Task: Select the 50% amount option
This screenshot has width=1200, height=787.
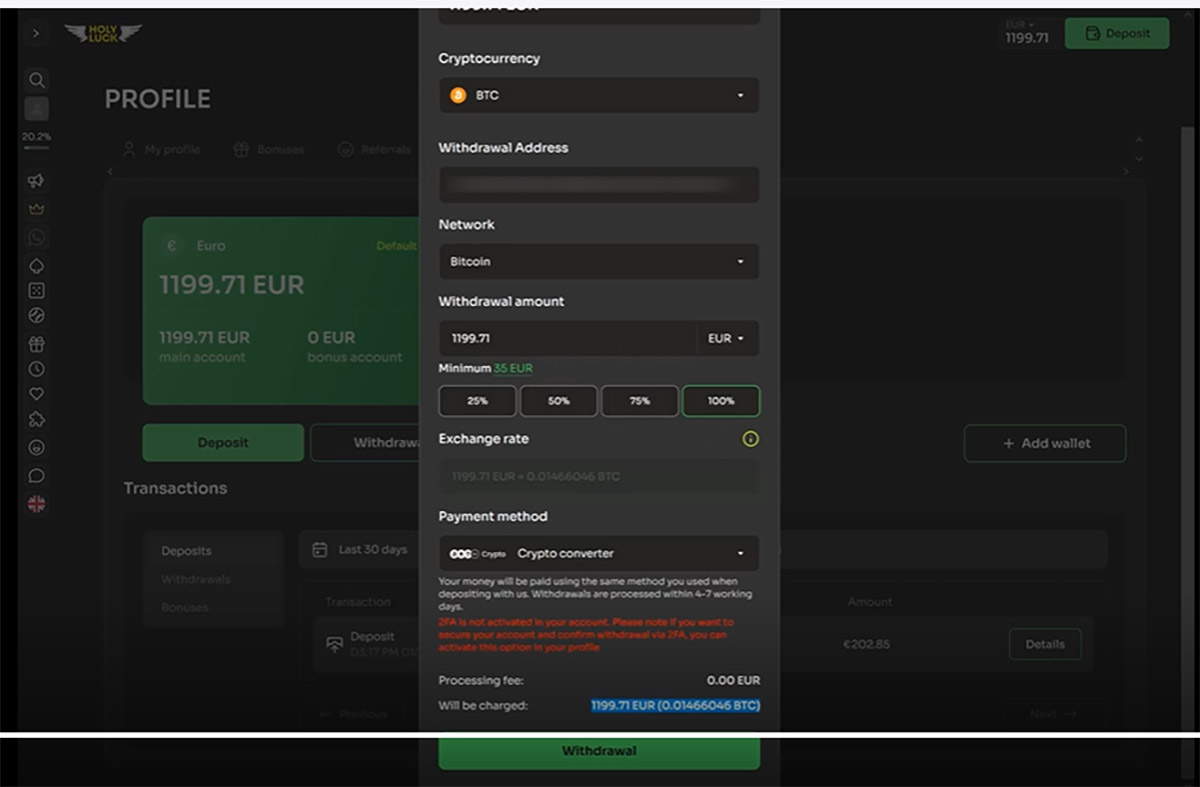Action: [x=558, y=401]
